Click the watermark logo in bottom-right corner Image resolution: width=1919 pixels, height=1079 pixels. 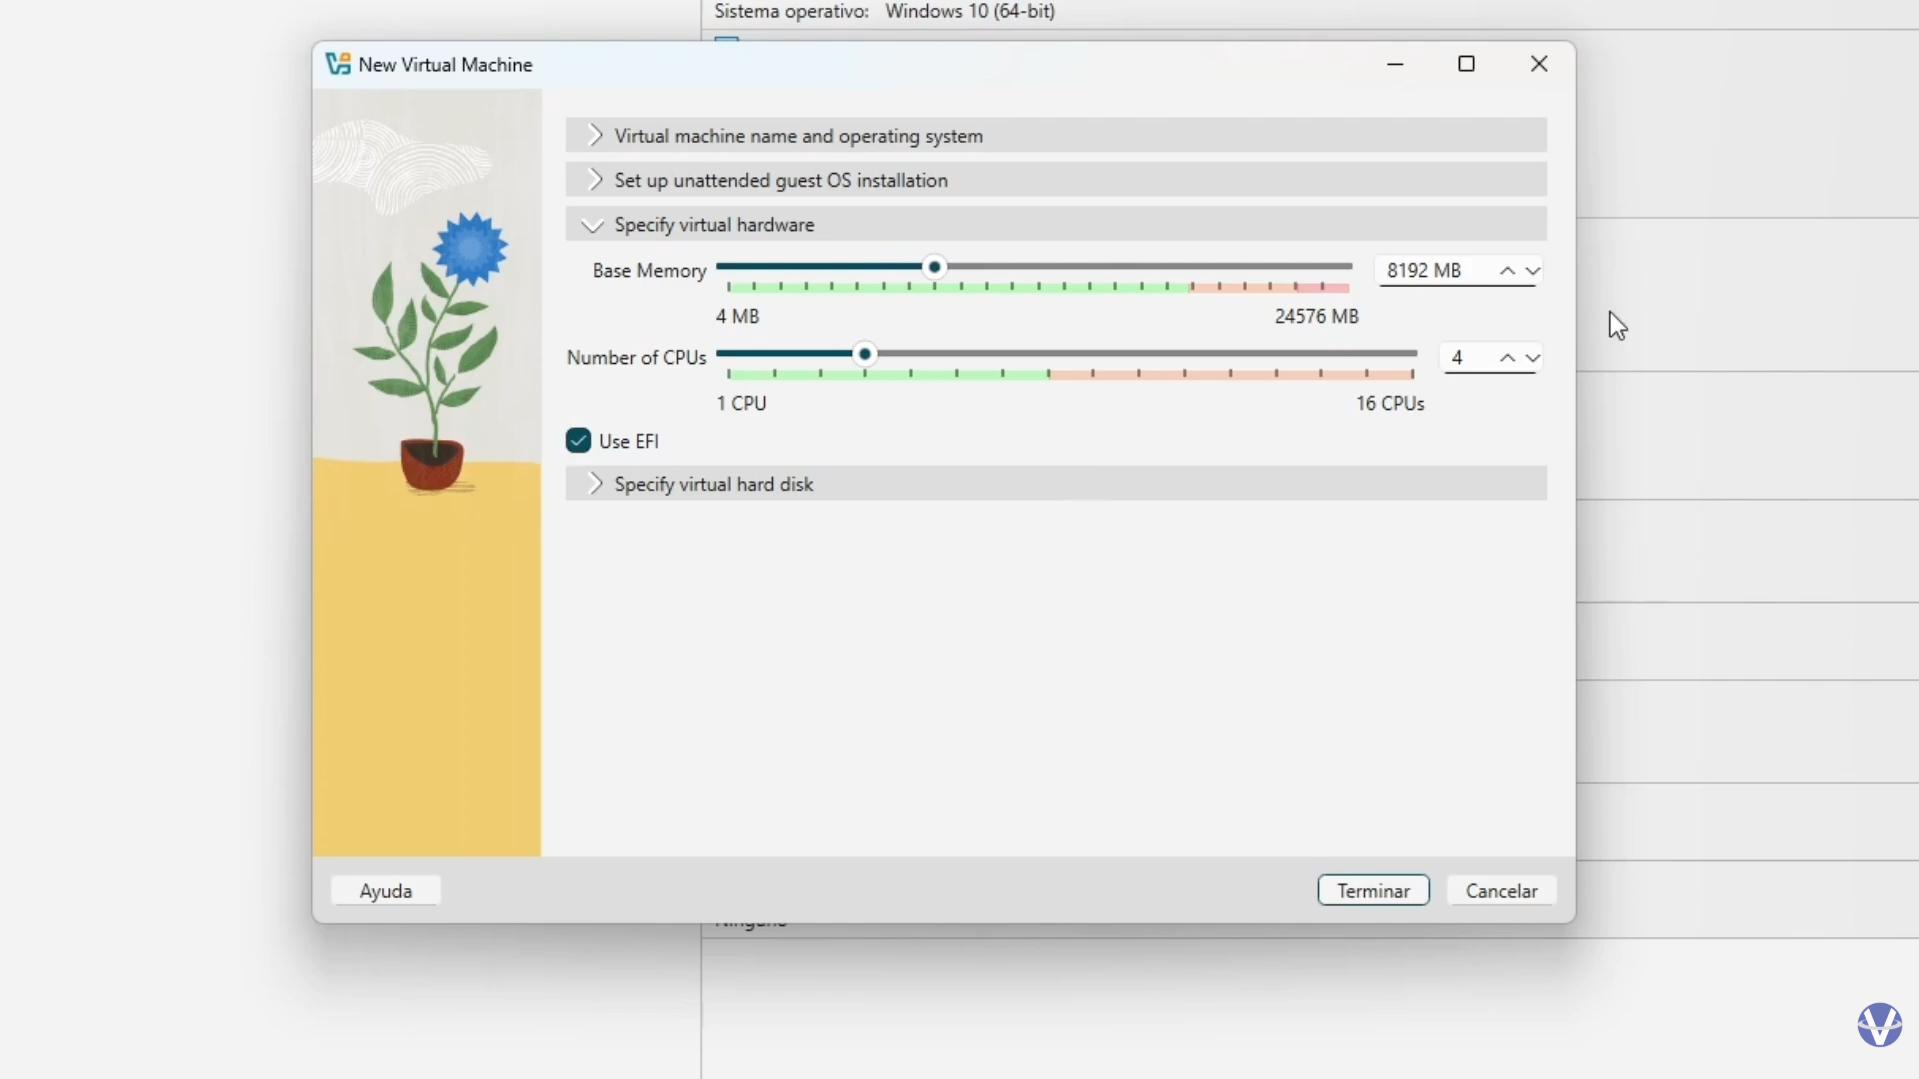click(x=1879, y=1025)
